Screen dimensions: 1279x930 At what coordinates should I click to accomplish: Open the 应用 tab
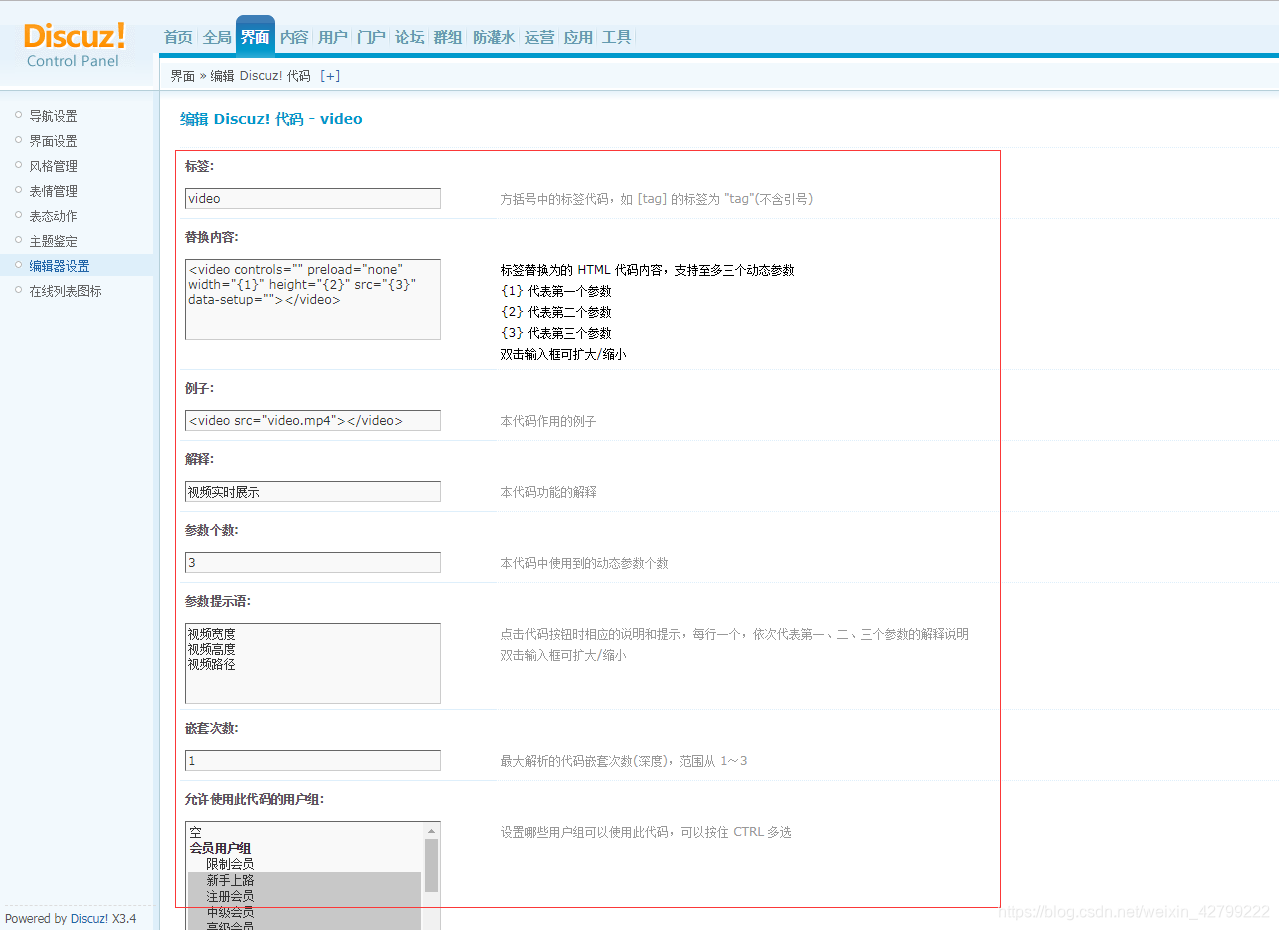pyautogui.click(x=578, y=37)
